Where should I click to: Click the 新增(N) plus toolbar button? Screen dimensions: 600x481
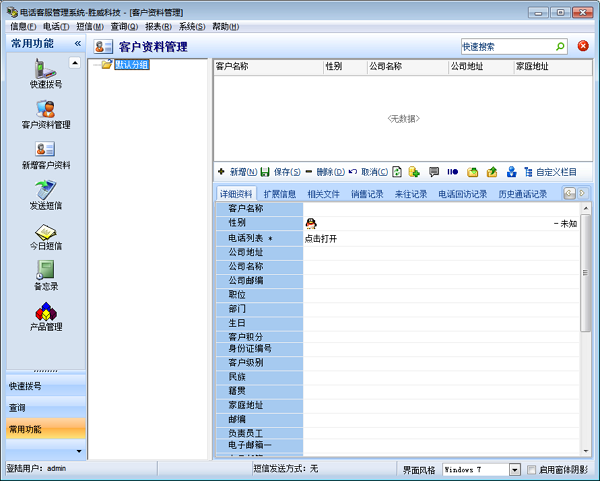pyautogui.click(x=238, y=172)
